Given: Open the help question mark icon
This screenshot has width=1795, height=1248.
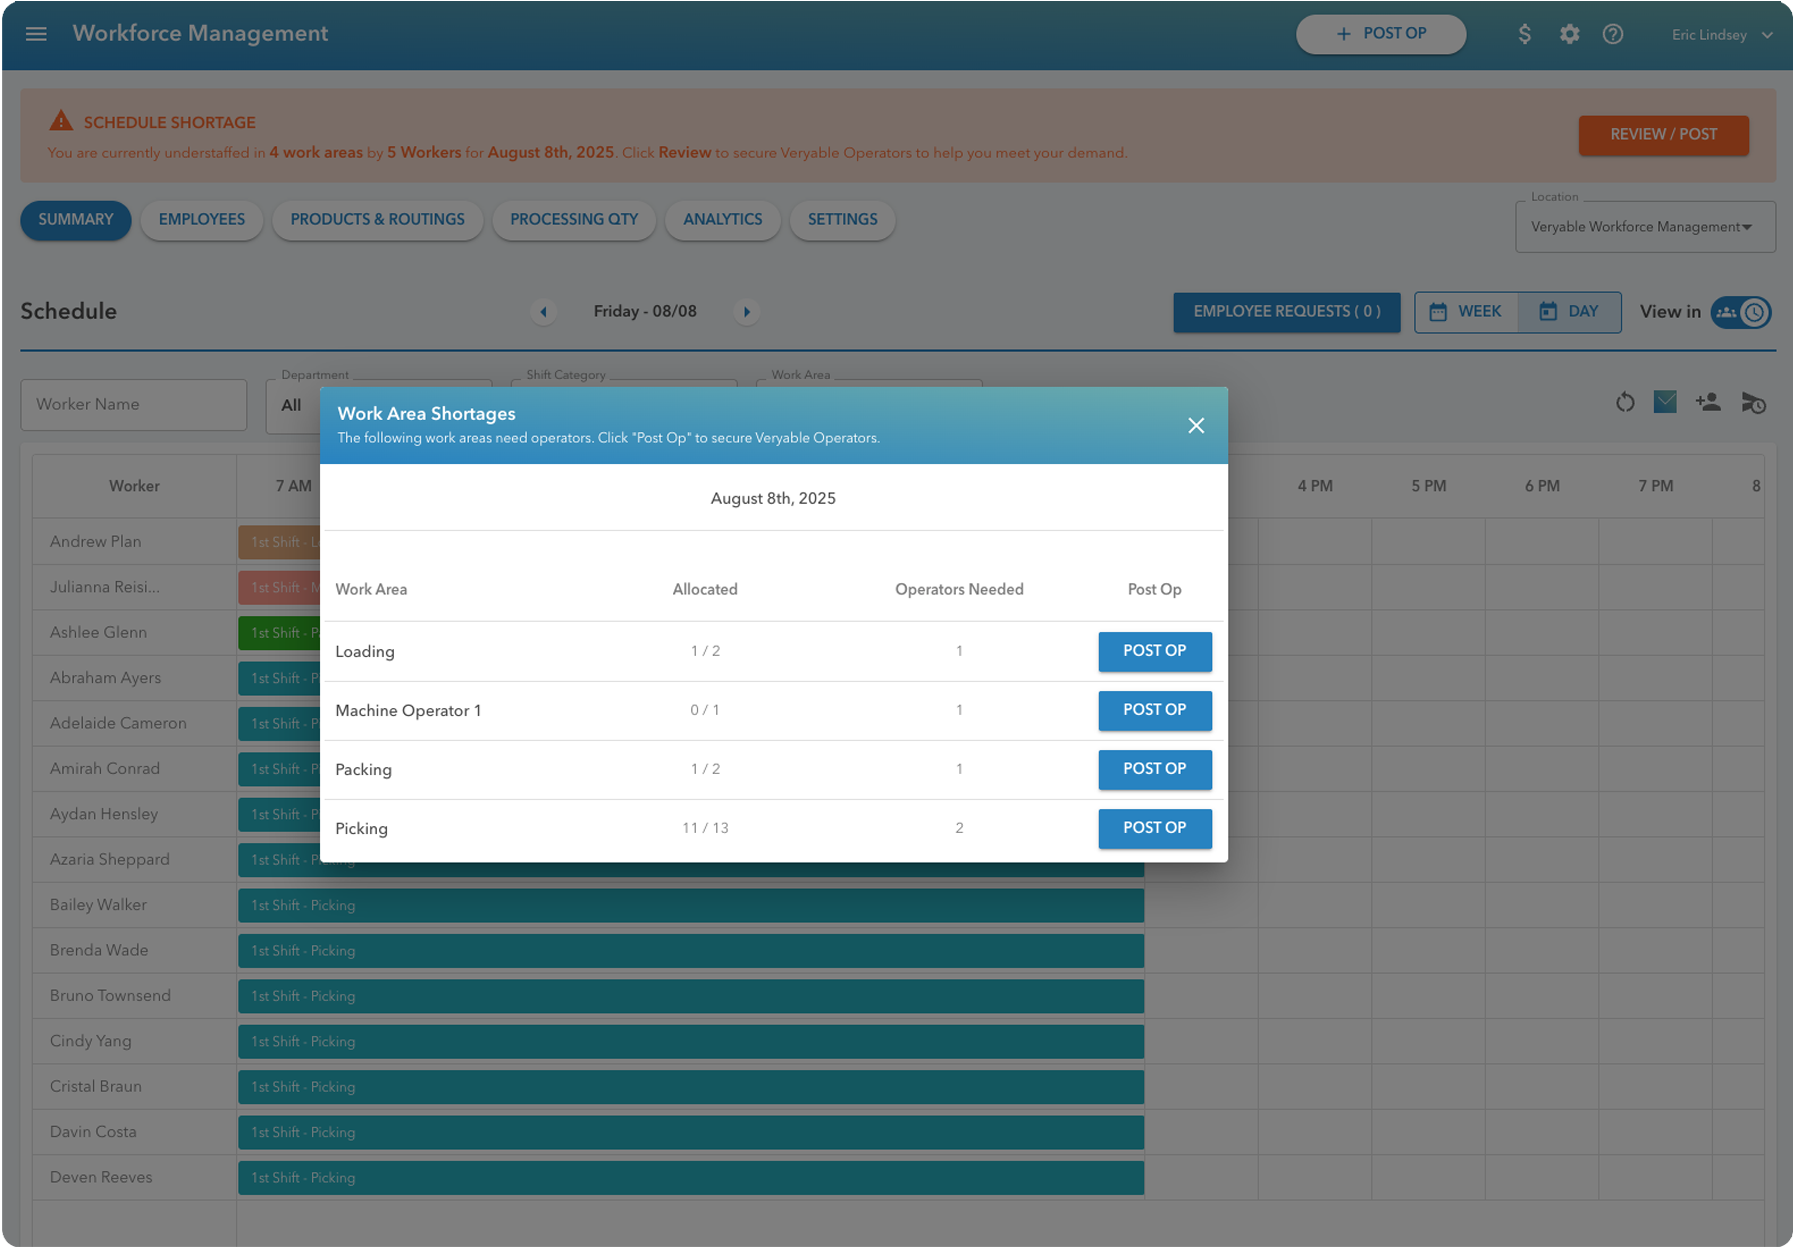Looking at the screenshot, I should point(1612,33).
